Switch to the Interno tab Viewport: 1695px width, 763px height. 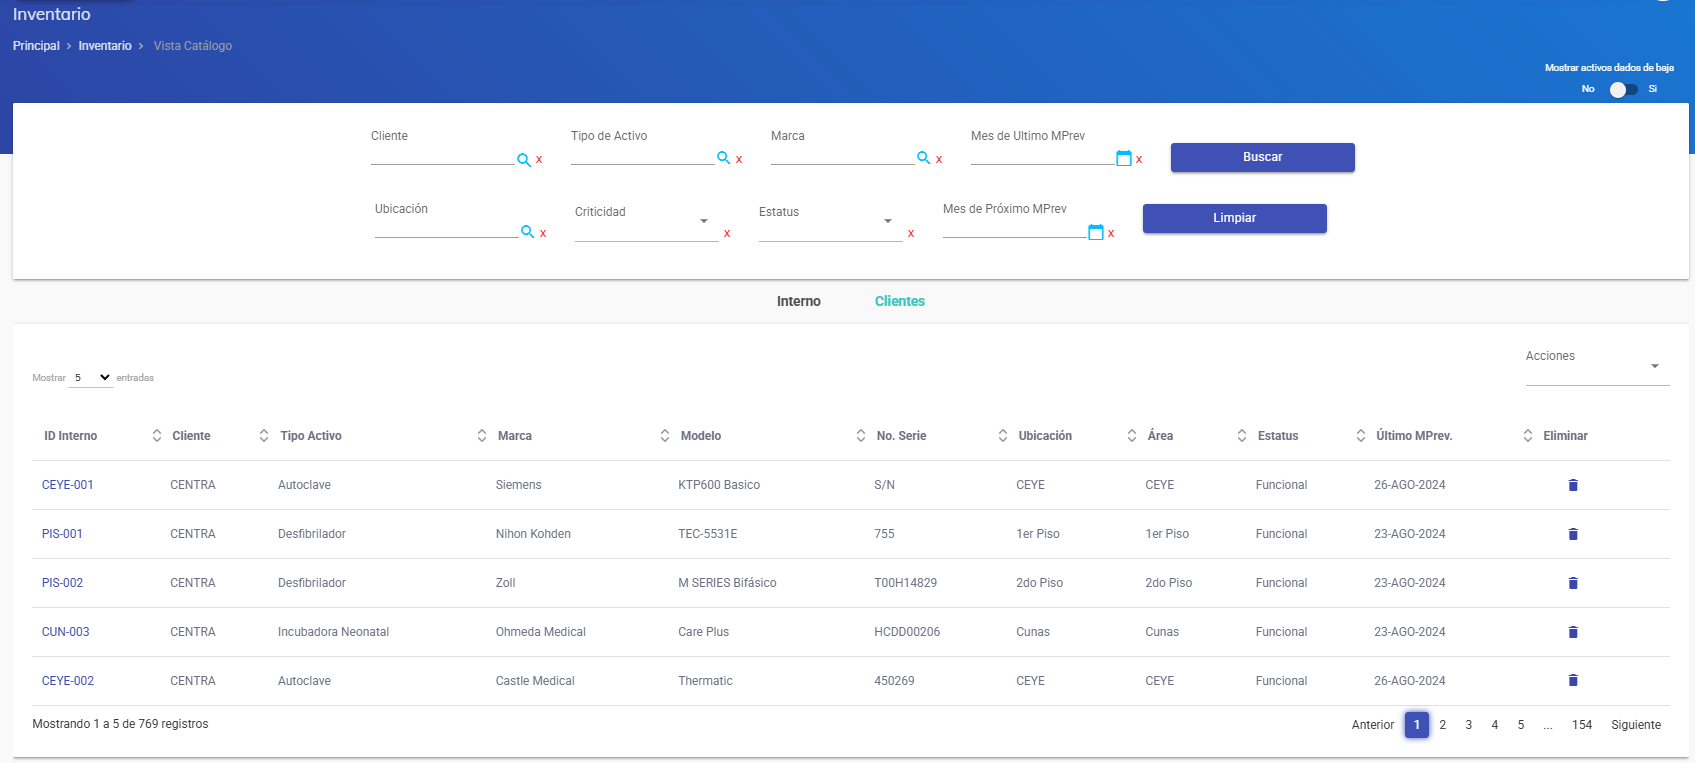798,301
